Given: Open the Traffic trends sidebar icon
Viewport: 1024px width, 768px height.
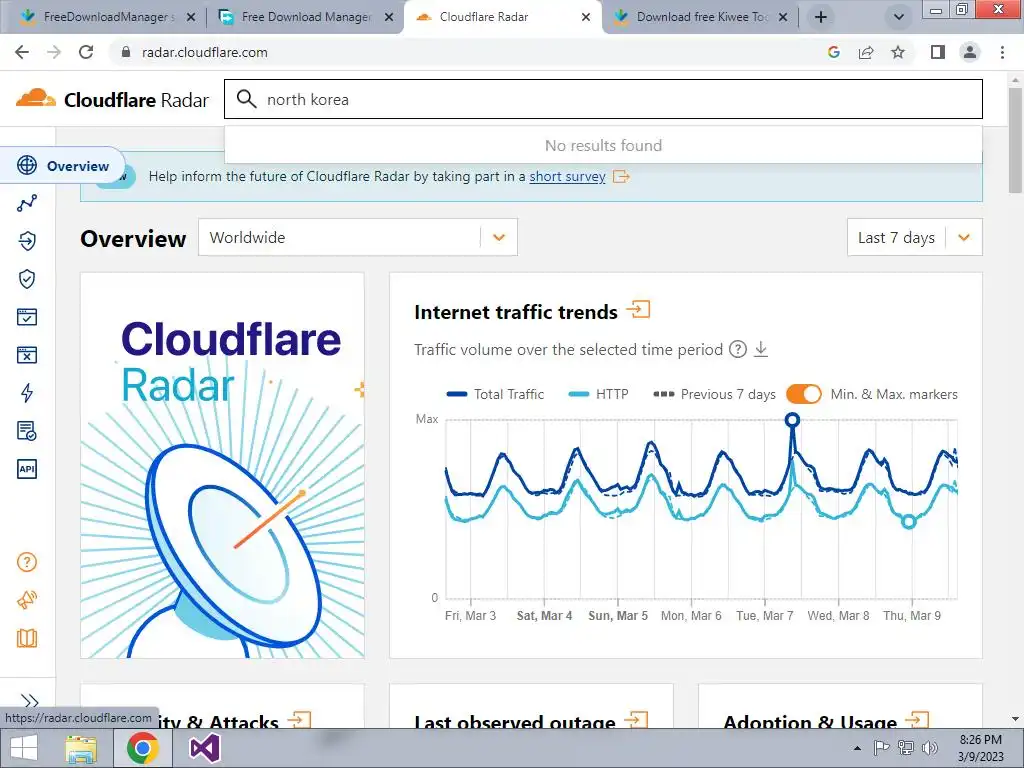Looking at the screenshot, I should (x=27, y=204).
